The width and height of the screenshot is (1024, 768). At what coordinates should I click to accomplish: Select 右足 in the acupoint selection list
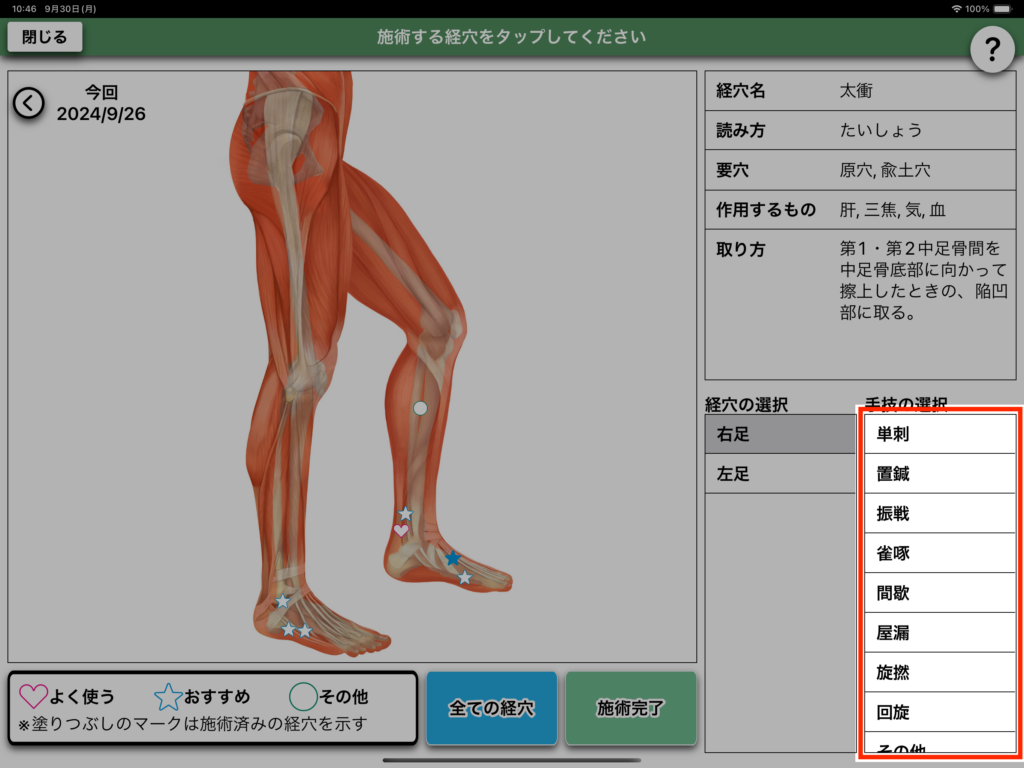[780, 434]
